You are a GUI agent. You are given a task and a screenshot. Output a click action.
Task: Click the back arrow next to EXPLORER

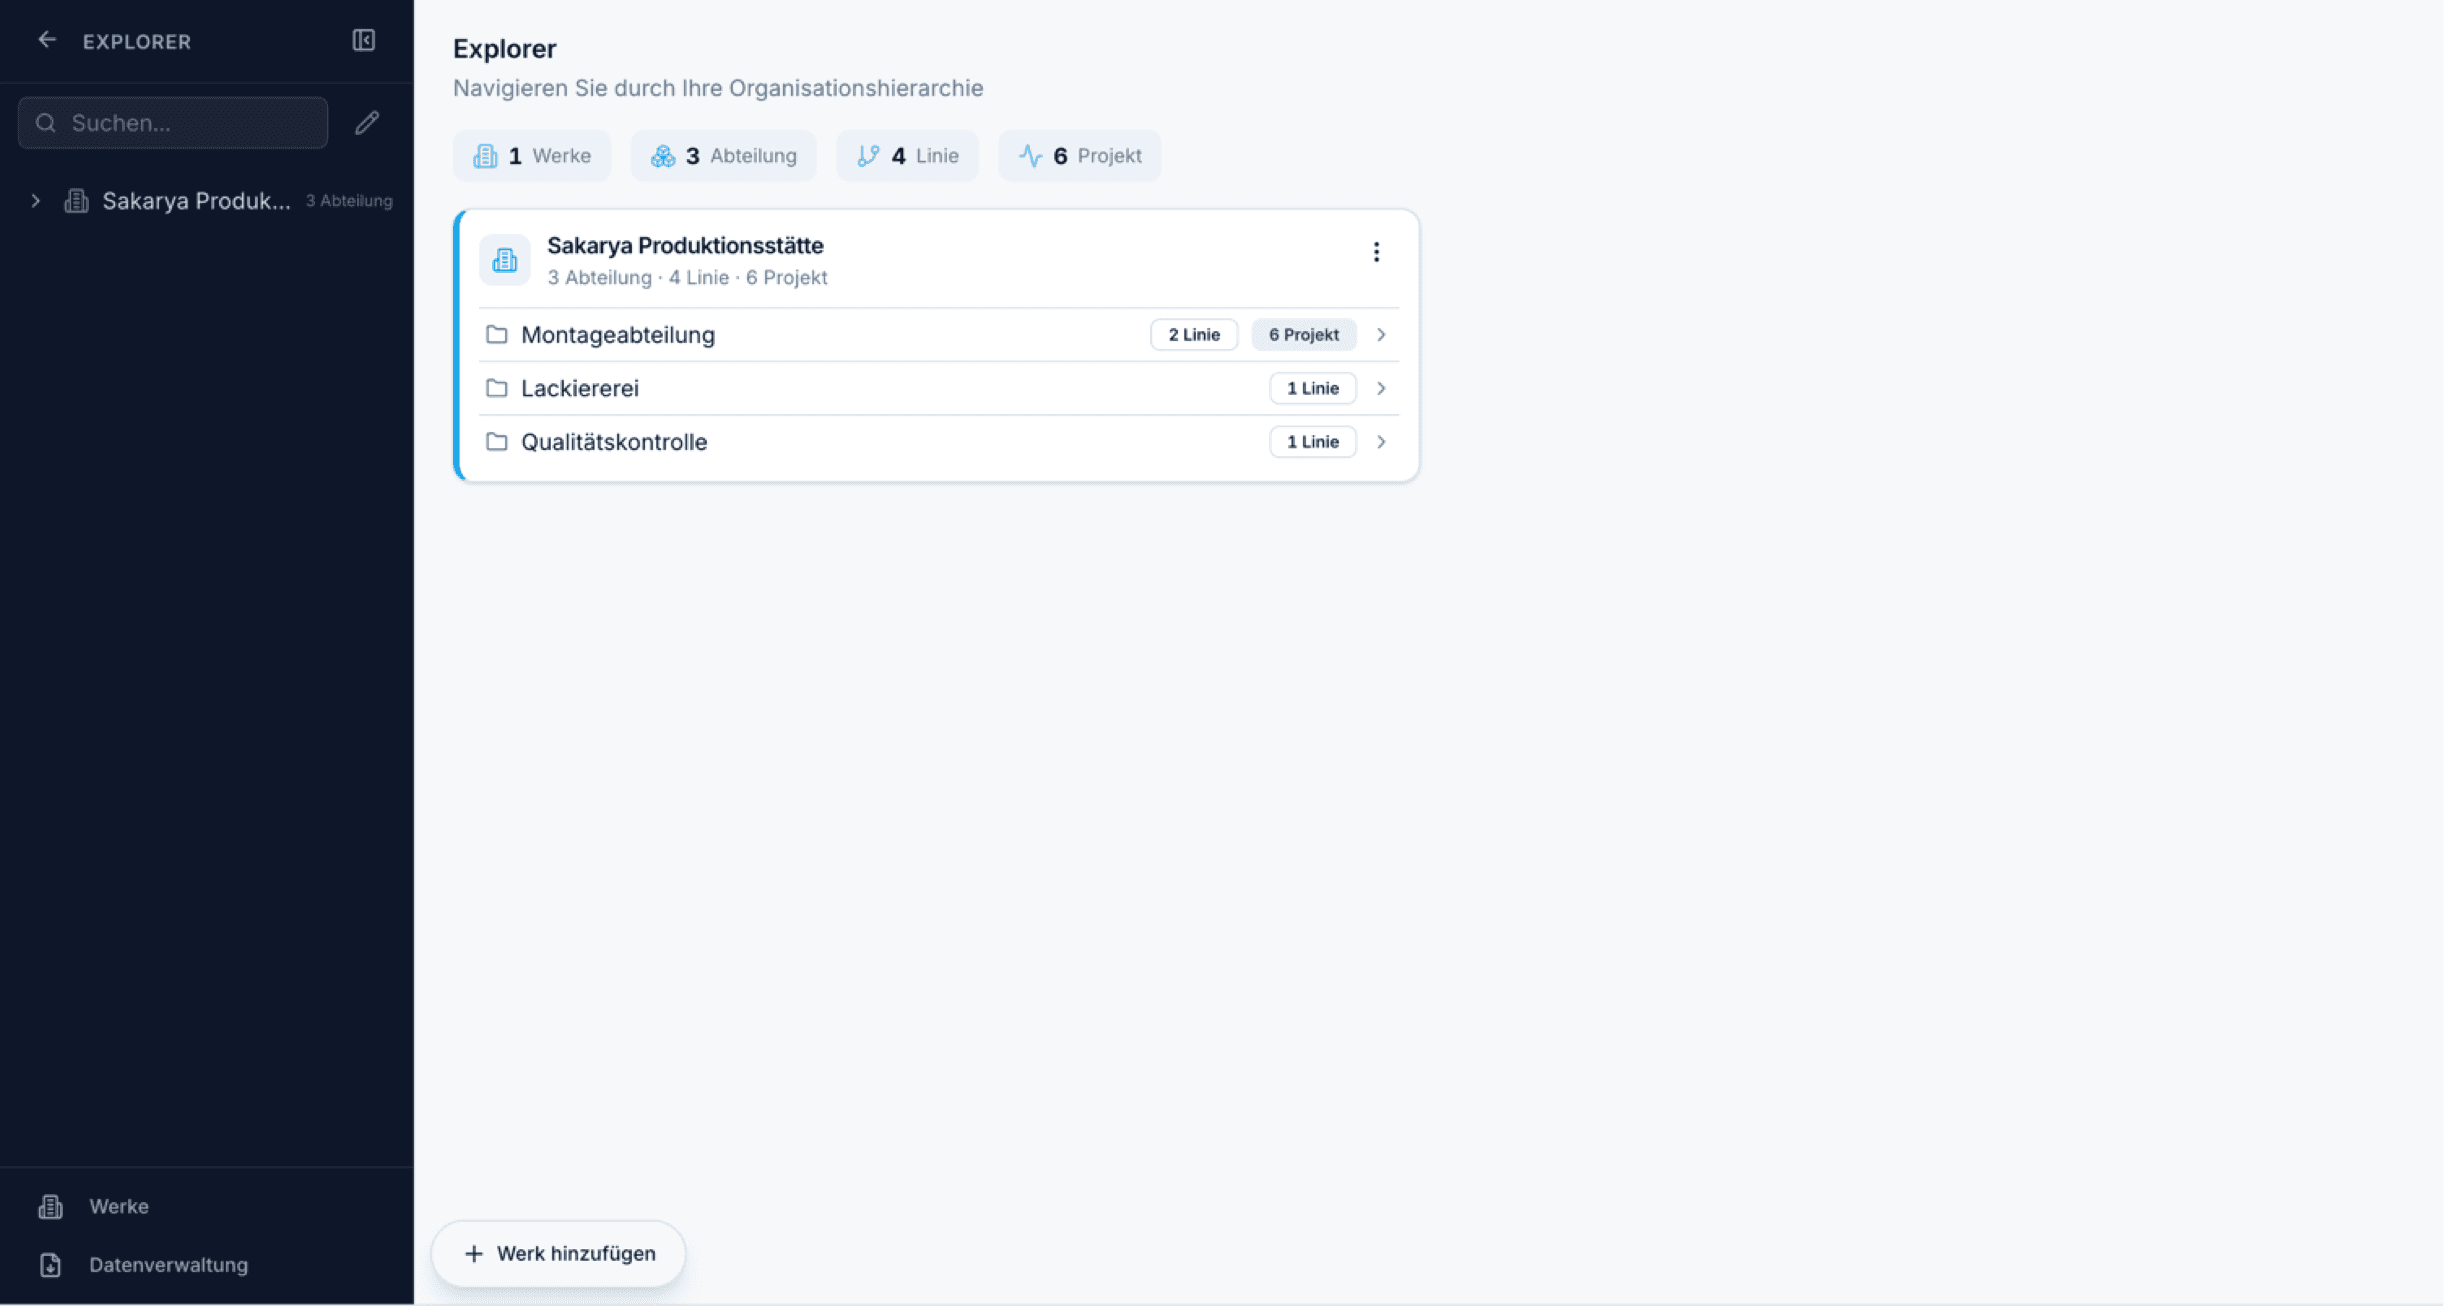tap(46, 40)
